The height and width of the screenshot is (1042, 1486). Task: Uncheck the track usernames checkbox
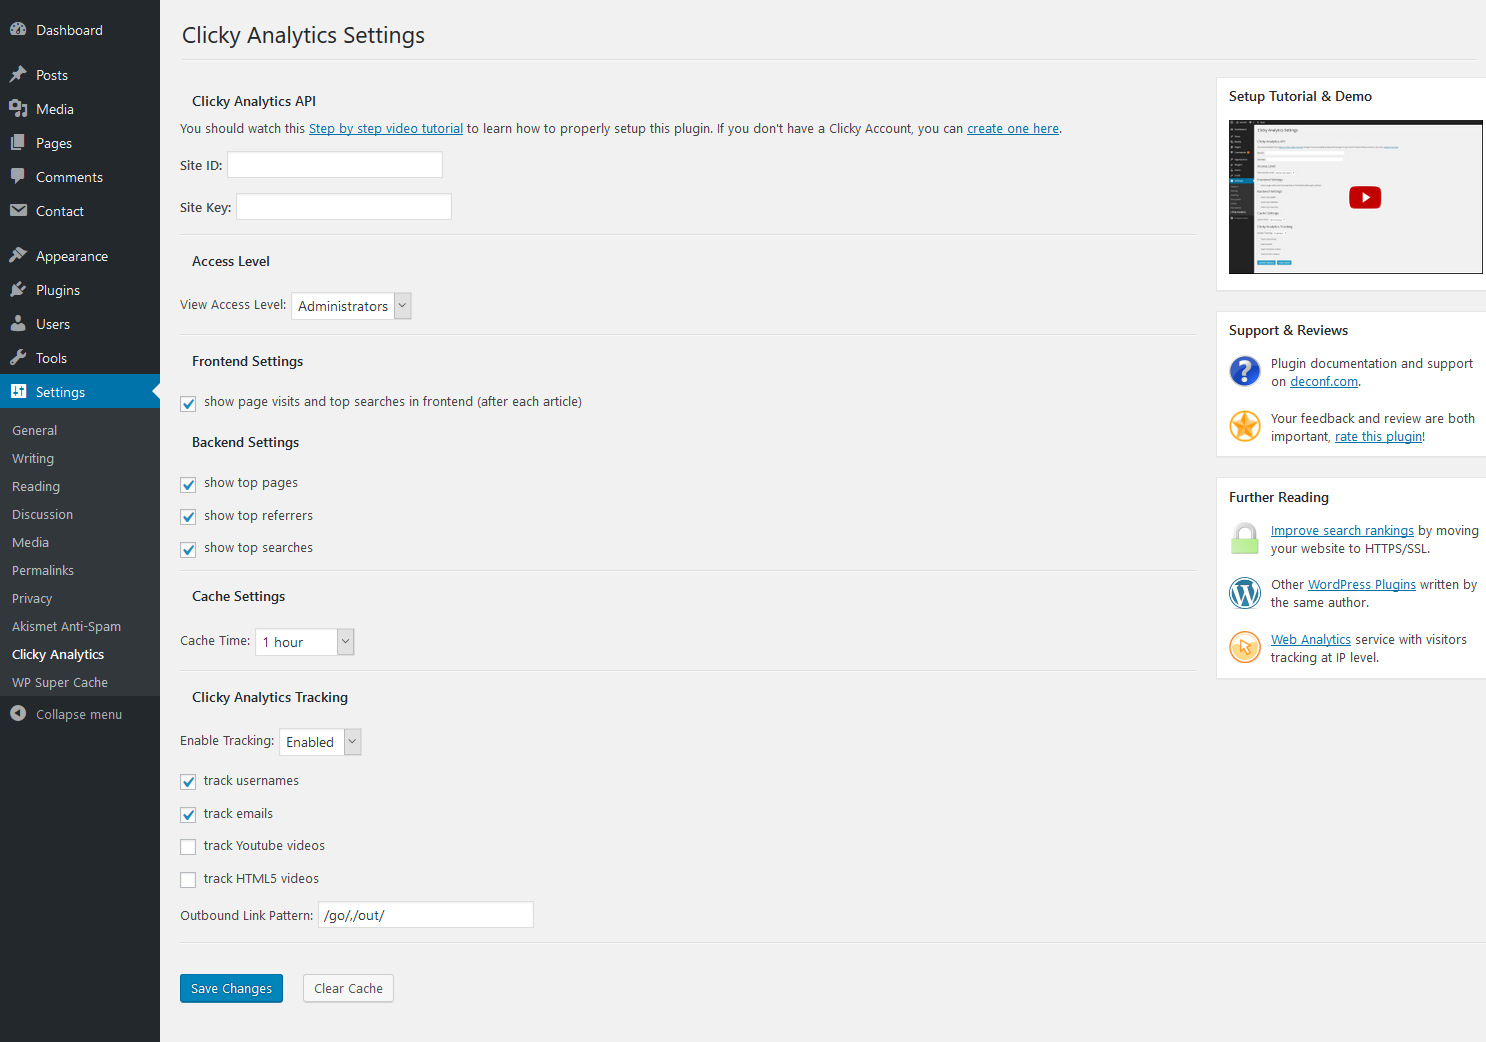[x=188, y=782]
